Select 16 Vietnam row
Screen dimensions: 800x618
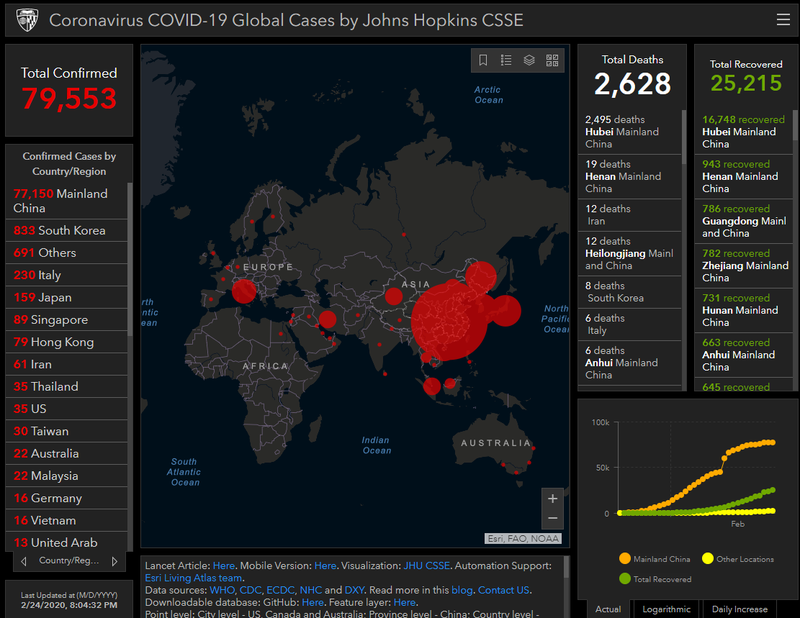pos(66,520)
